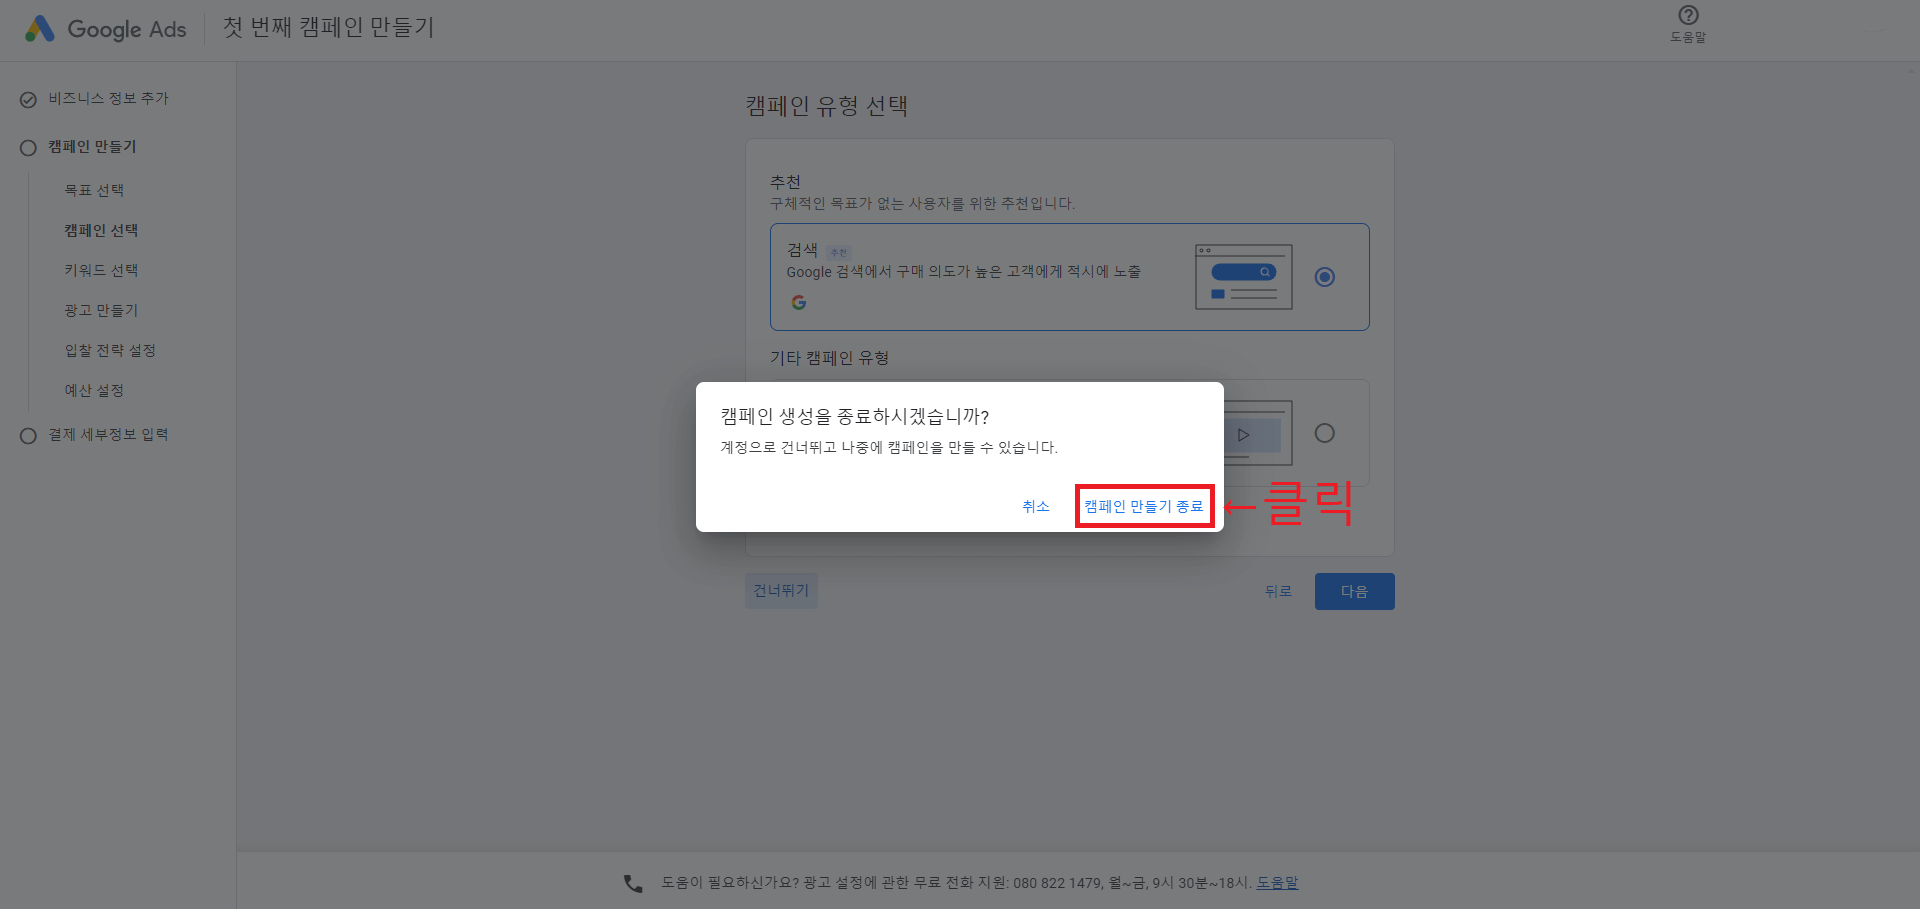Viewport: 1920px width, 909px height.
Task: Open the 목표 선택 step
Action: point(95,190)
